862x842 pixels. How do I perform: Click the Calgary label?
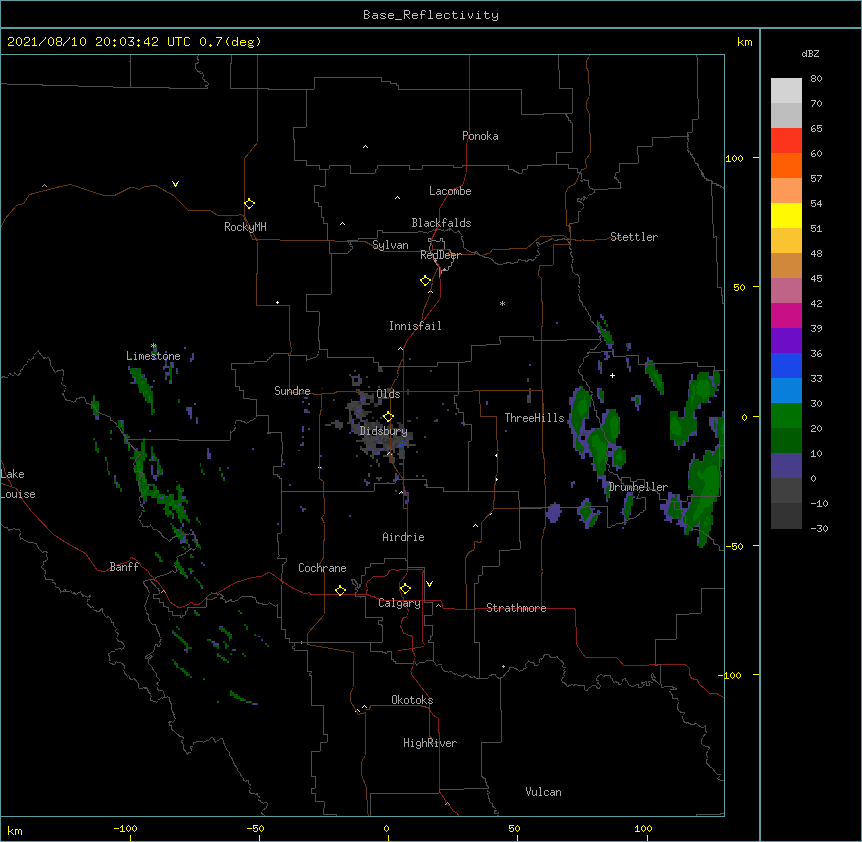pyautogui.click(x=399, y=603)
